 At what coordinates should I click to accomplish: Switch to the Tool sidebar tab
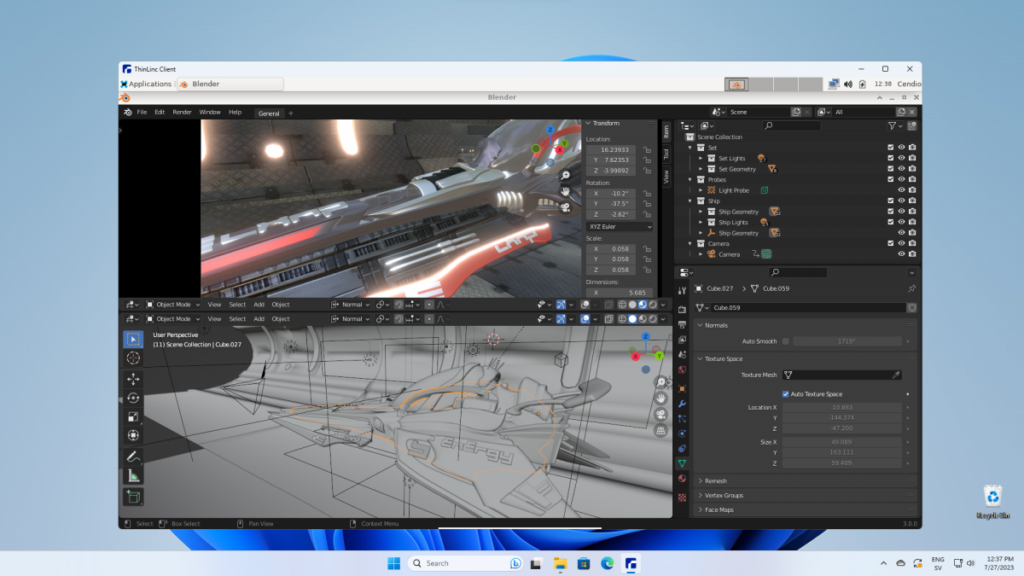tap(666, 154)
